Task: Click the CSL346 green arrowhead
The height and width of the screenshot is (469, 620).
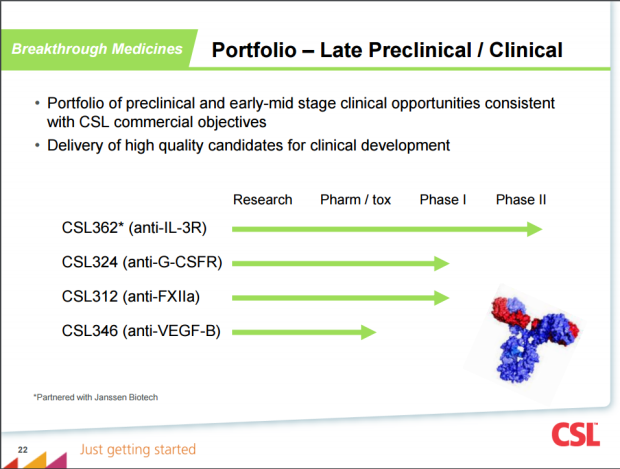Action: [x=369, y=332]
